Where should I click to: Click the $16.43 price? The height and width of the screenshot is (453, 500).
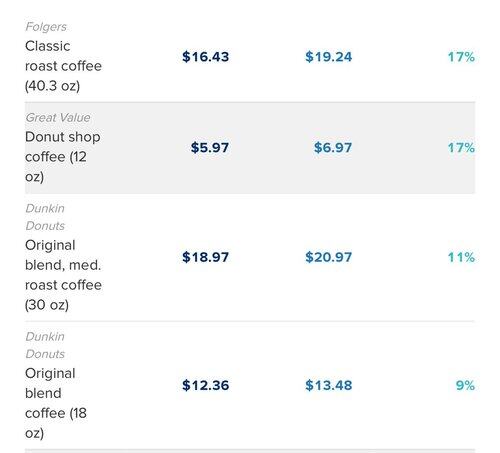click(x=205, y=57)
